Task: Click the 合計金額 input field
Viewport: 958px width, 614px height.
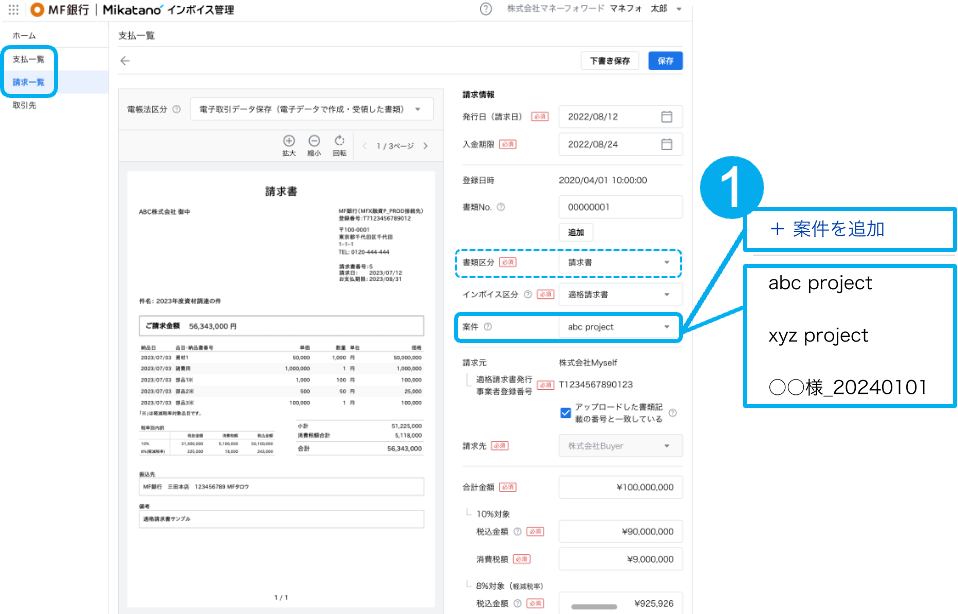Action: pyautogui.click(x=620, y=488)
